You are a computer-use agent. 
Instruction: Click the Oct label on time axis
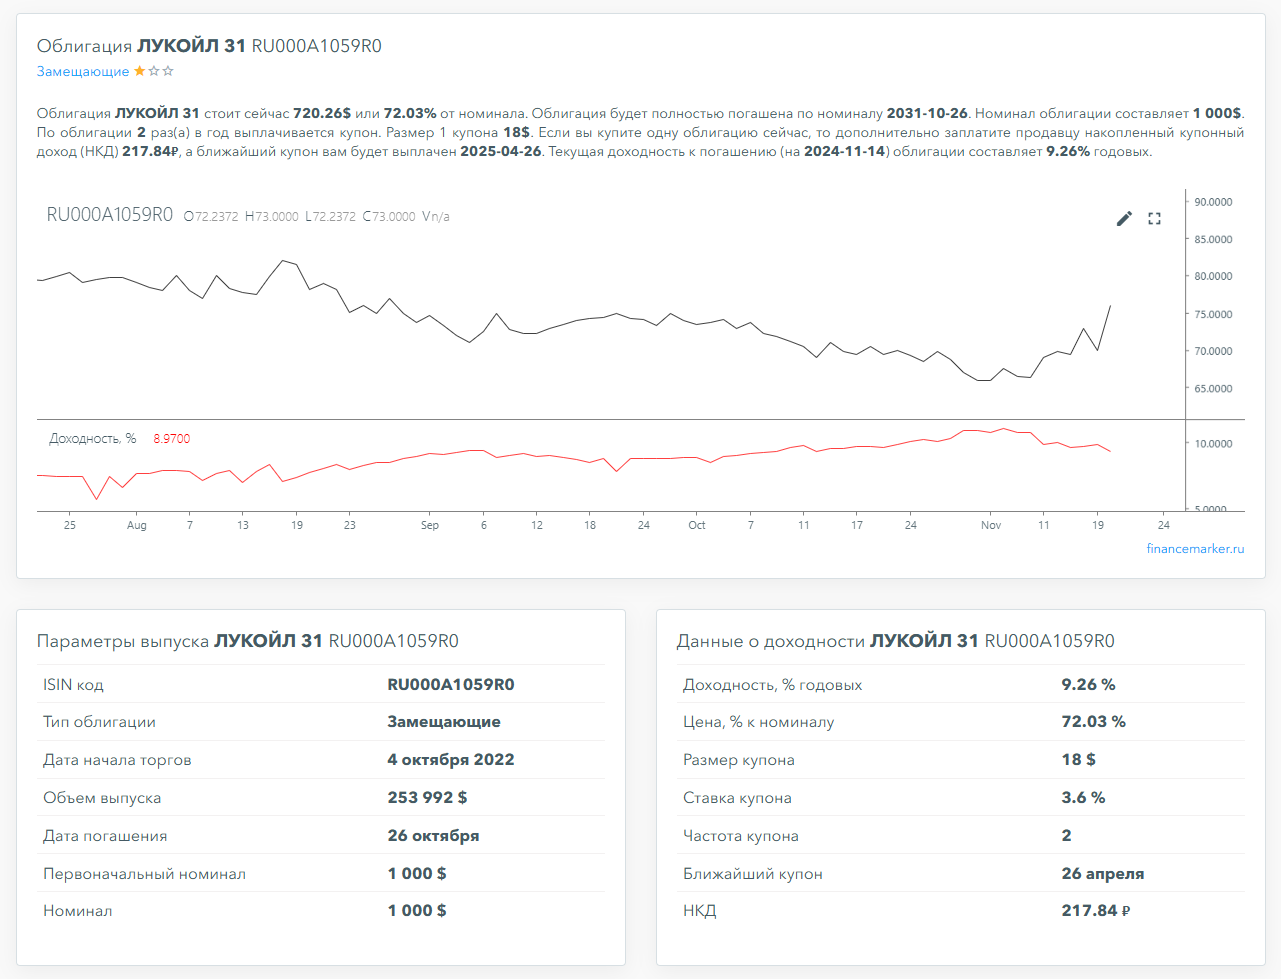pos(697,525)
